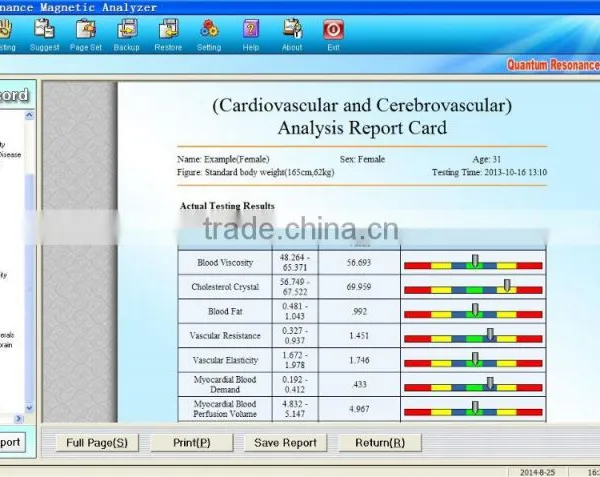
Task: Click the 'Age: 31' text
Action: pyautogui.click(x=486, y=159)
